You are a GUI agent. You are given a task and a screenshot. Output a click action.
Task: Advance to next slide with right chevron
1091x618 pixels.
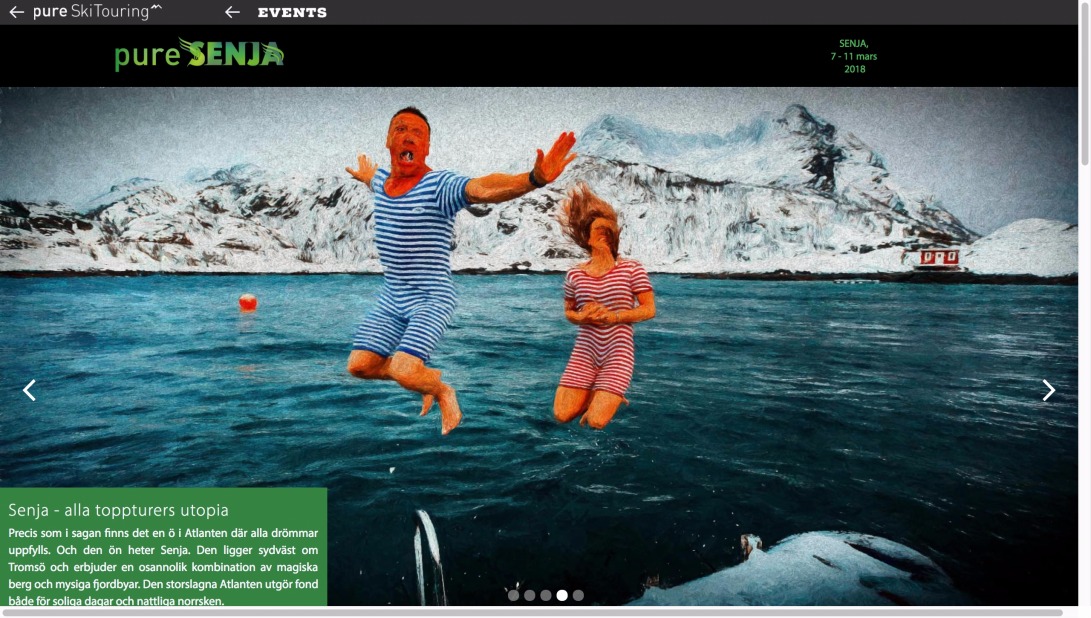1048,390
